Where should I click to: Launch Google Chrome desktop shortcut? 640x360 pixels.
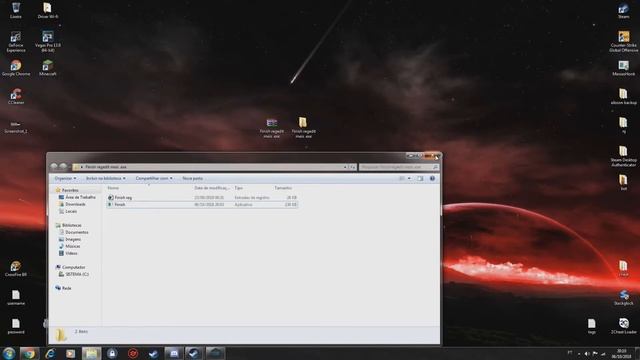tap(16, 68)
